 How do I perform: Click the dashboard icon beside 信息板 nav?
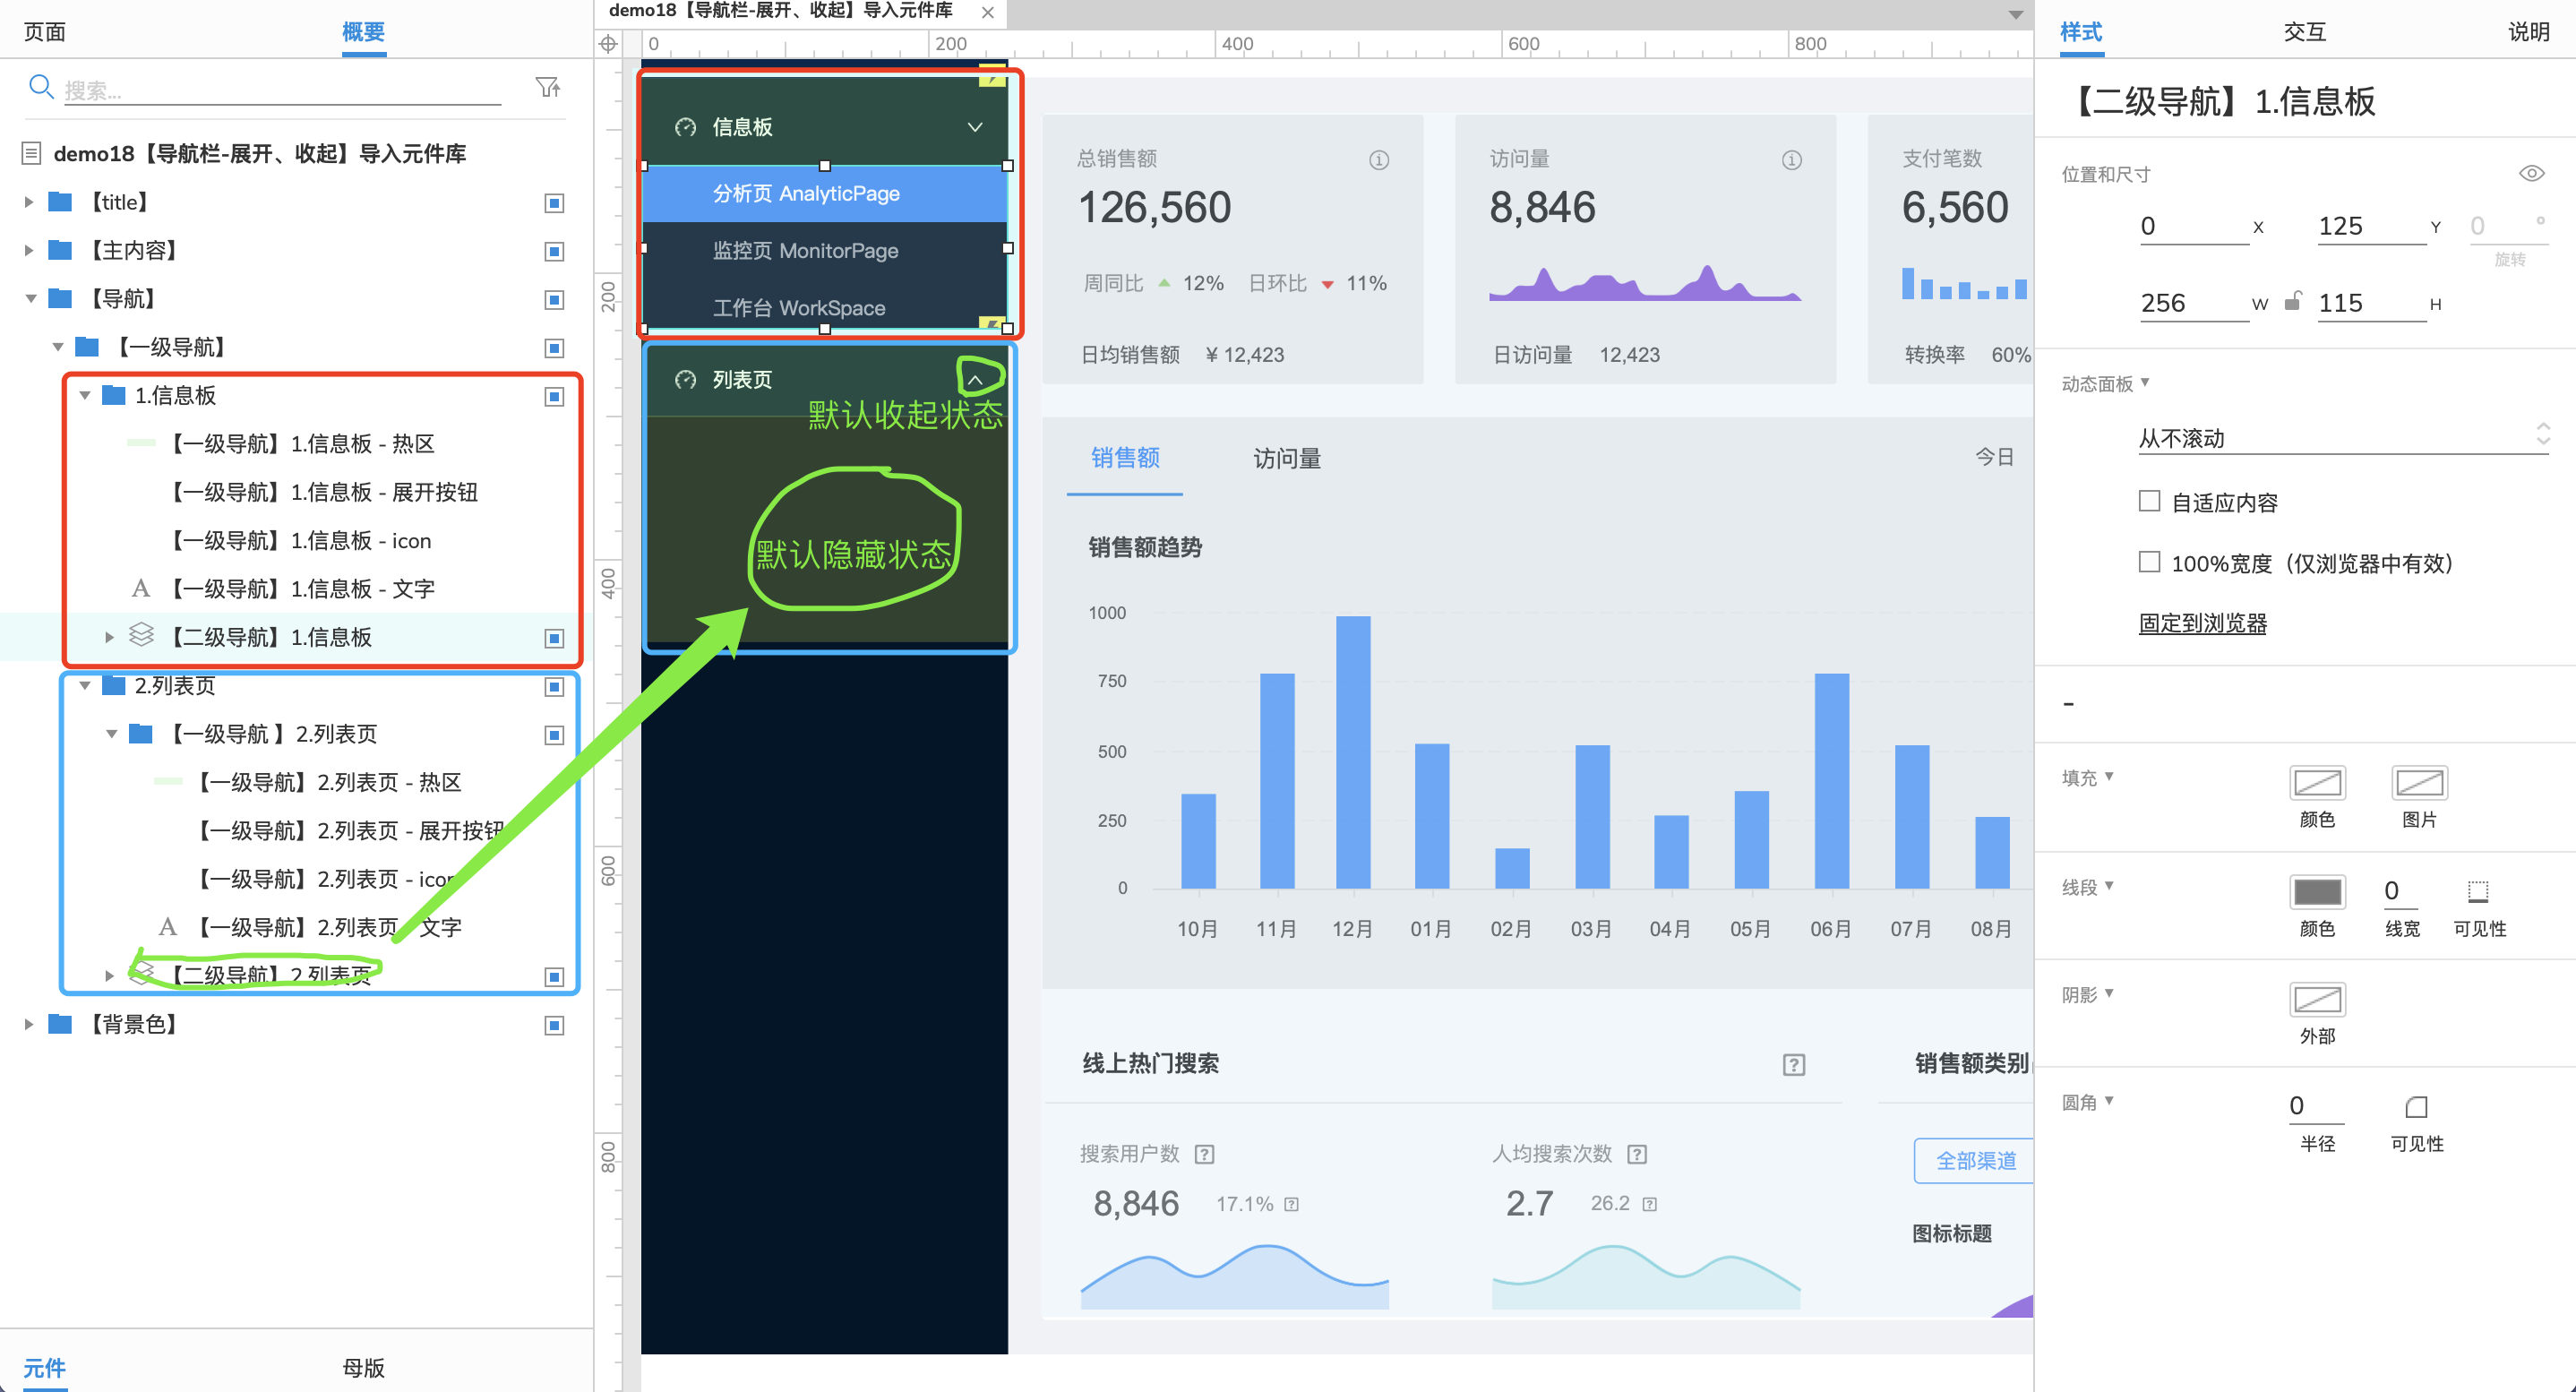pyautogui.click(x=685, y=127)
